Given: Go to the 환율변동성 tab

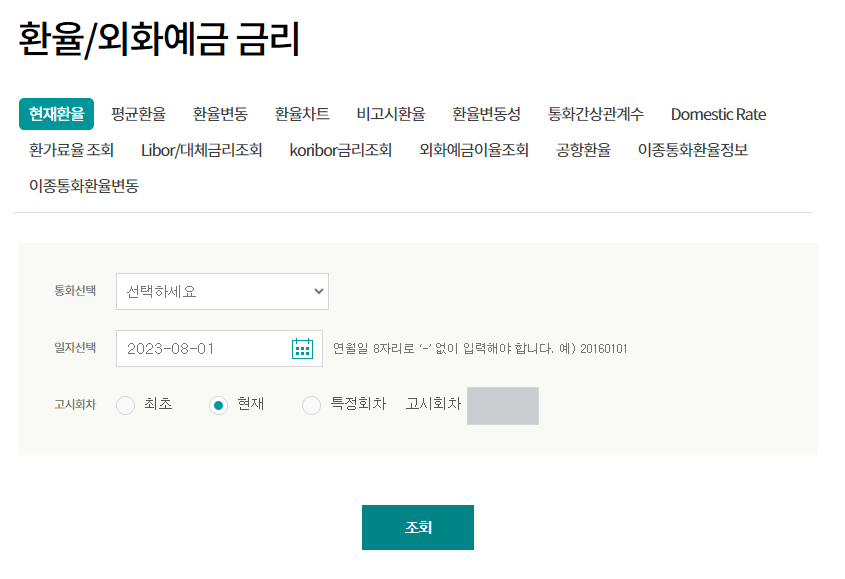Looking at the screenshot, I should [x=487, y=114].
